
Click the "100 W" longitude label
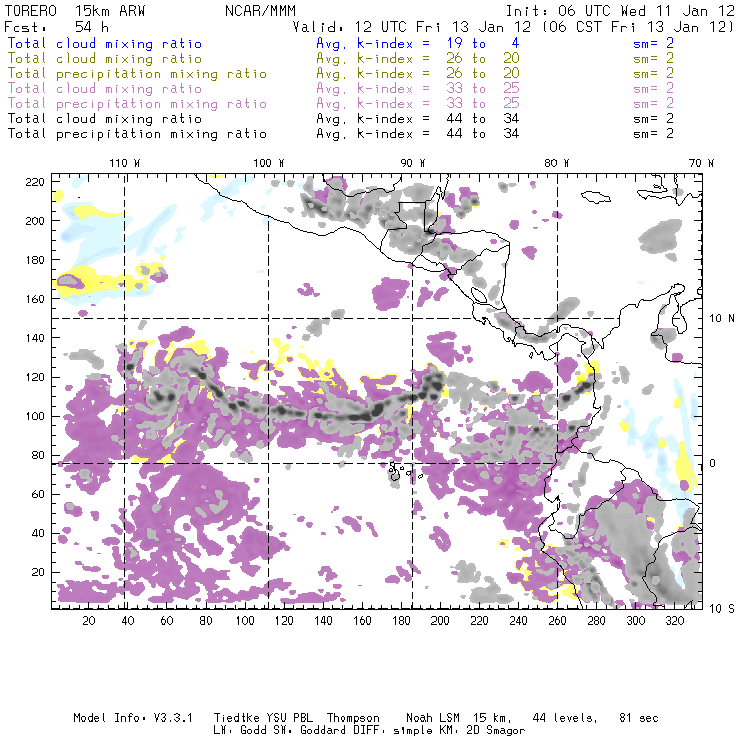(x=269, y=163)
